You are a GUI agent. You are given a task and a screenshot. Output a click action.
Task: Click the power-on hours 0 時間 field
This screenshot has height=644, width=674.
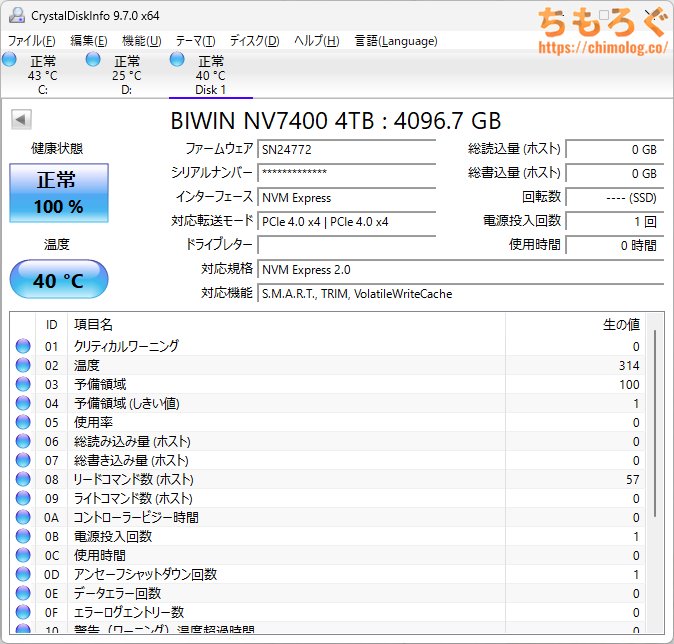[615, 245]
